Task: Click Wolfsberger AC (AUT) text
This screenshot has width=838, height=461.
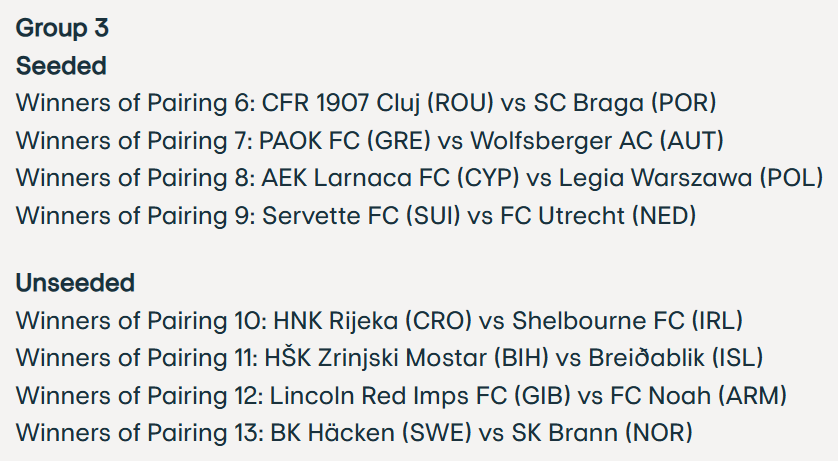Action: (x=597, y=141)
